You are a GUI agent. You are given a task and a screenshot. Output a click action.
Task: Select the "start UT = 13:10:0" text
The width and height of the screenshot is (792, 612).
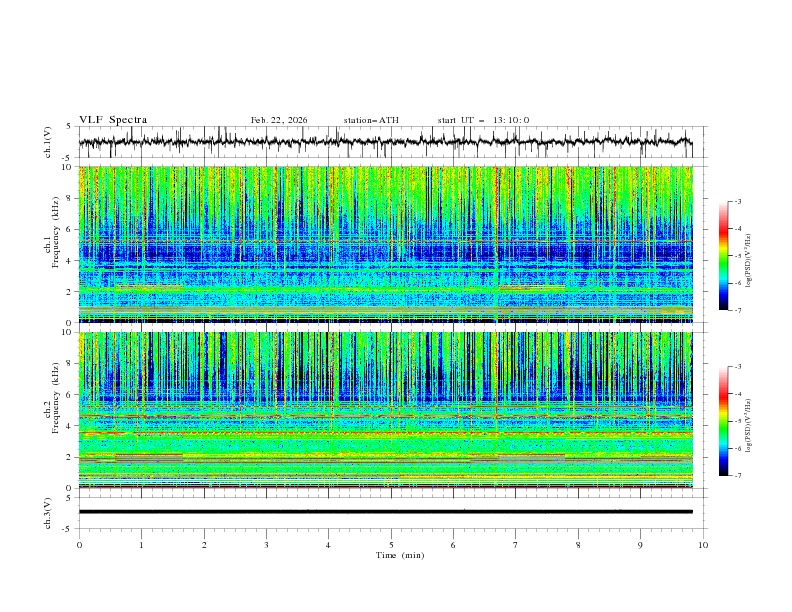483,120
